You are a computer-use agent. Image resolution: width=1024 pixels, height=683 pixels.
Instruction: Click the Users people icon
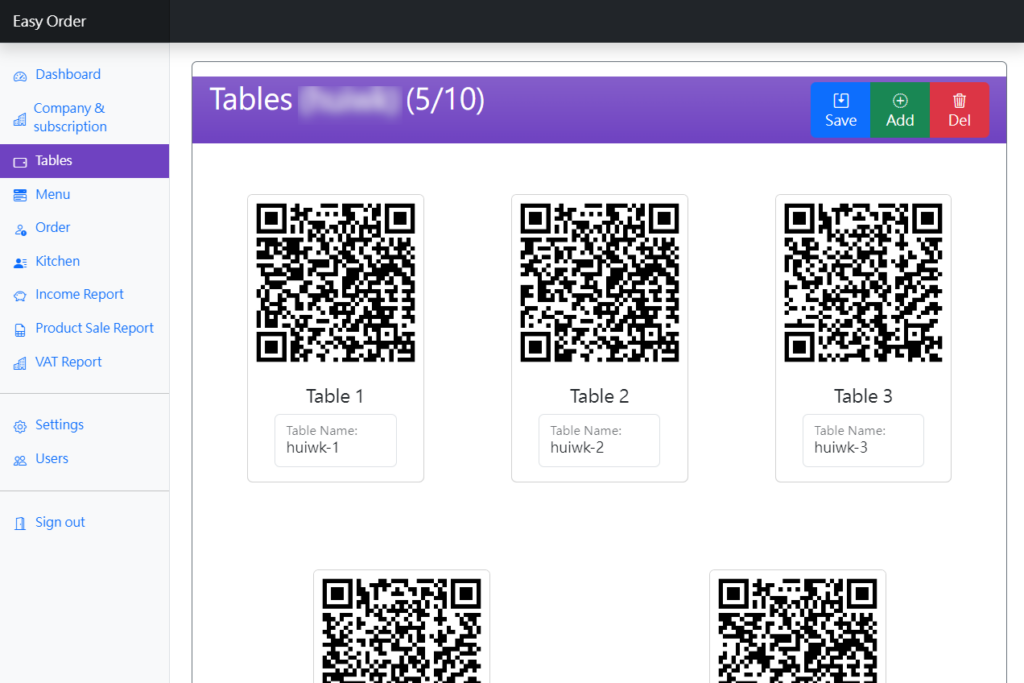[x=20, y=460]
